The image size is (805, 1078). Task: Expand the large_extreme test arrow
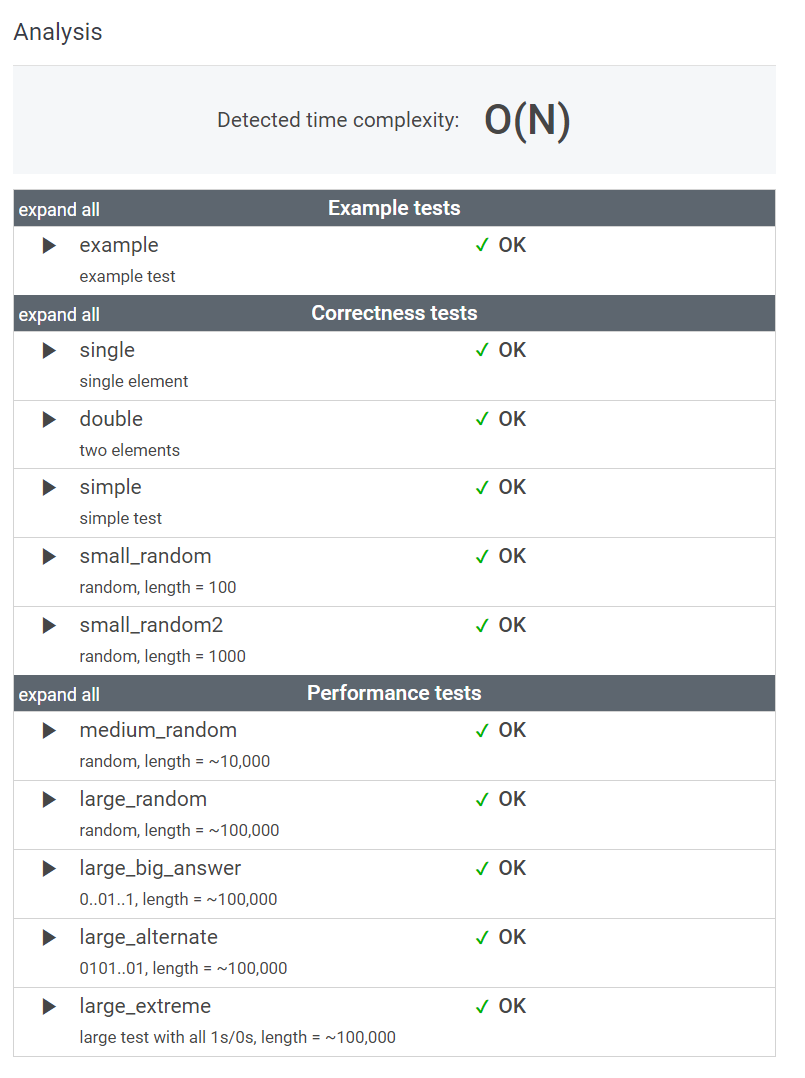(x=49, y=1007)
